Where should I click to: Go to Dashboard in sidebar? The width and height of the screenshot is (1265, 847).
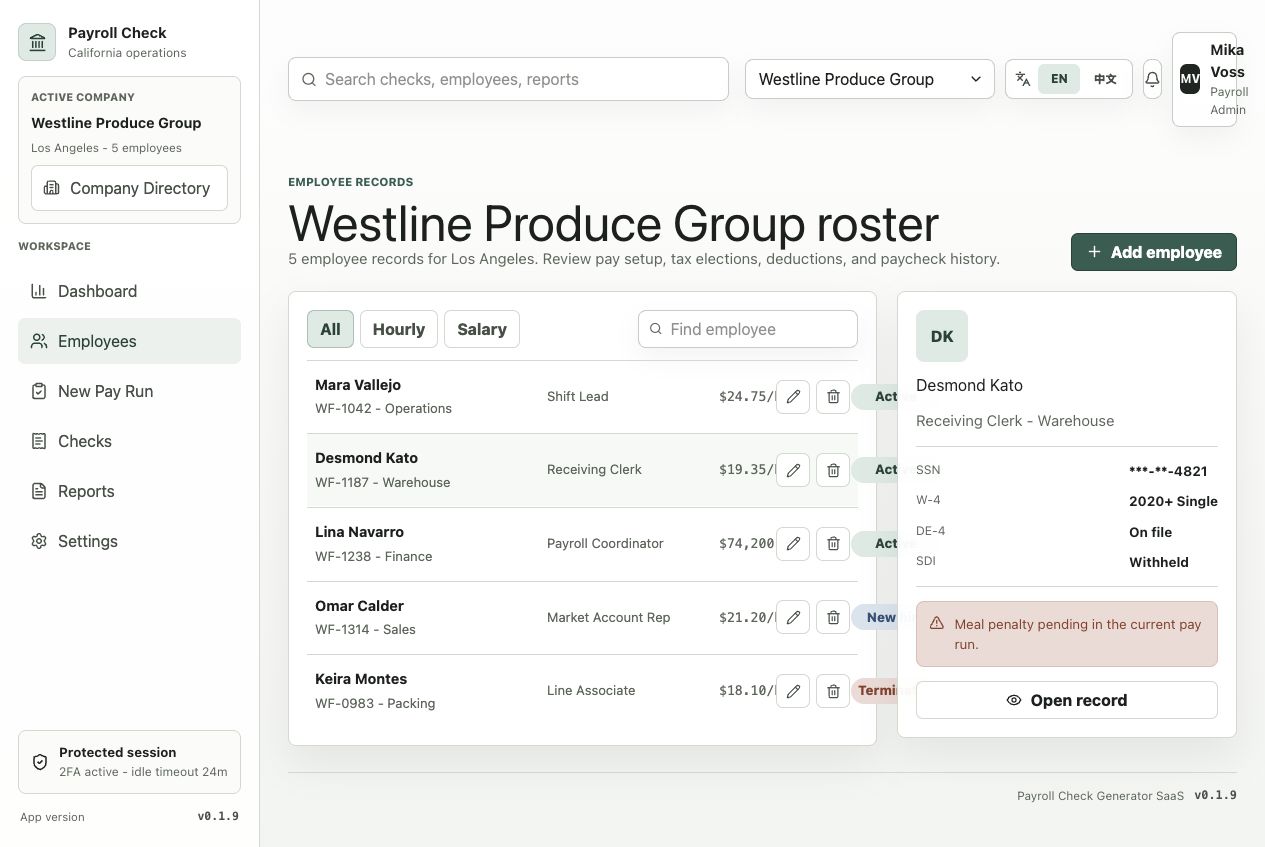click(x=129, y=291)
